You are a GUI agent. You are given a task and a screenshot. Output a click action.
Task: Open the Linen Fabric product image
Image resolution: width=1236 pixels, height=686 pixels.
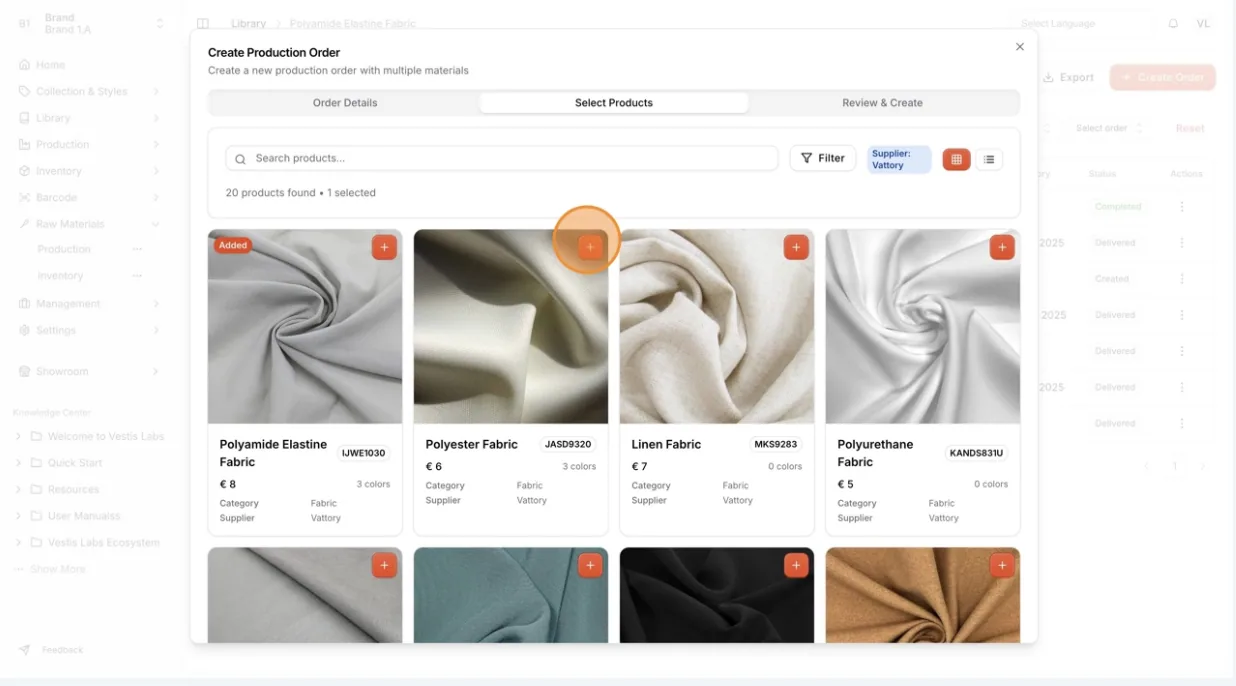(717, 327)
